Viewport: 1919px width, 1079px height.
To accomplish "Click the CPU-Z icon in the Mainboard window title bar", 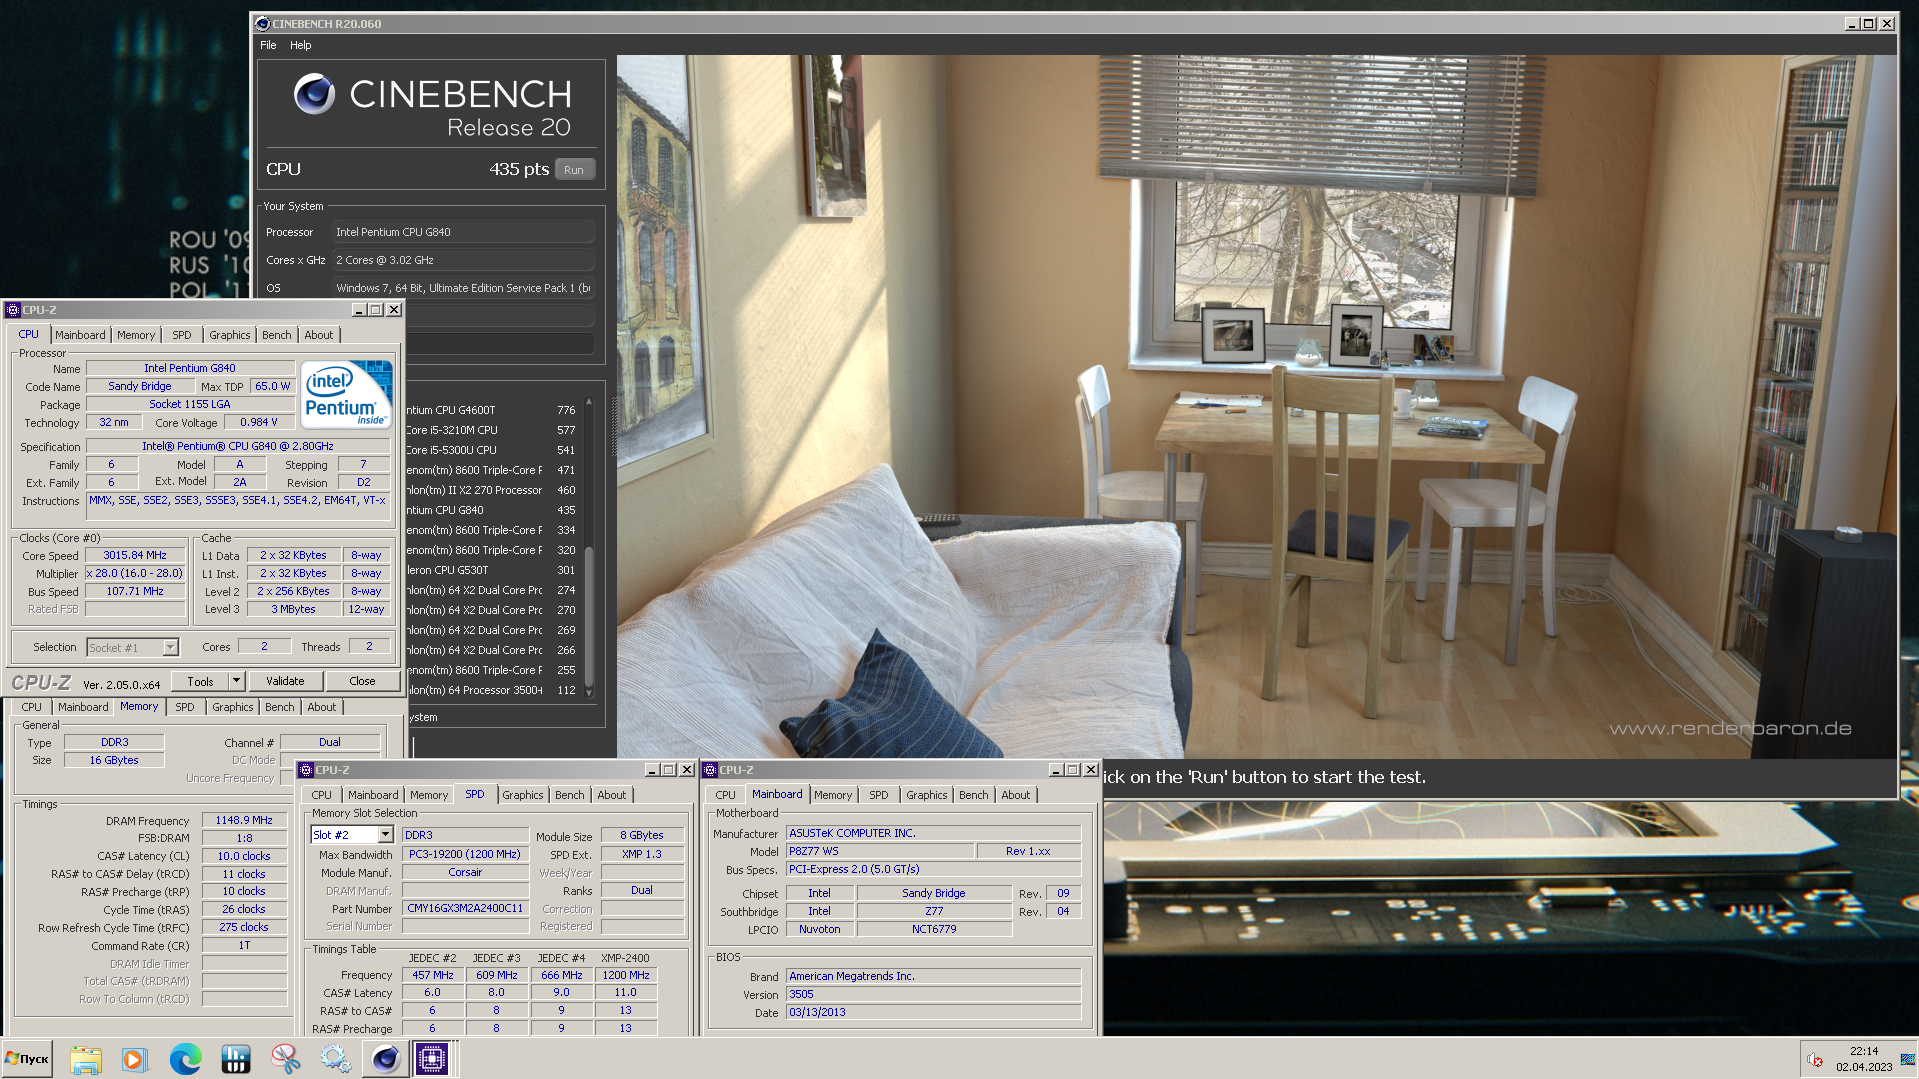I will pyautogui.click(x=711, y=770).
